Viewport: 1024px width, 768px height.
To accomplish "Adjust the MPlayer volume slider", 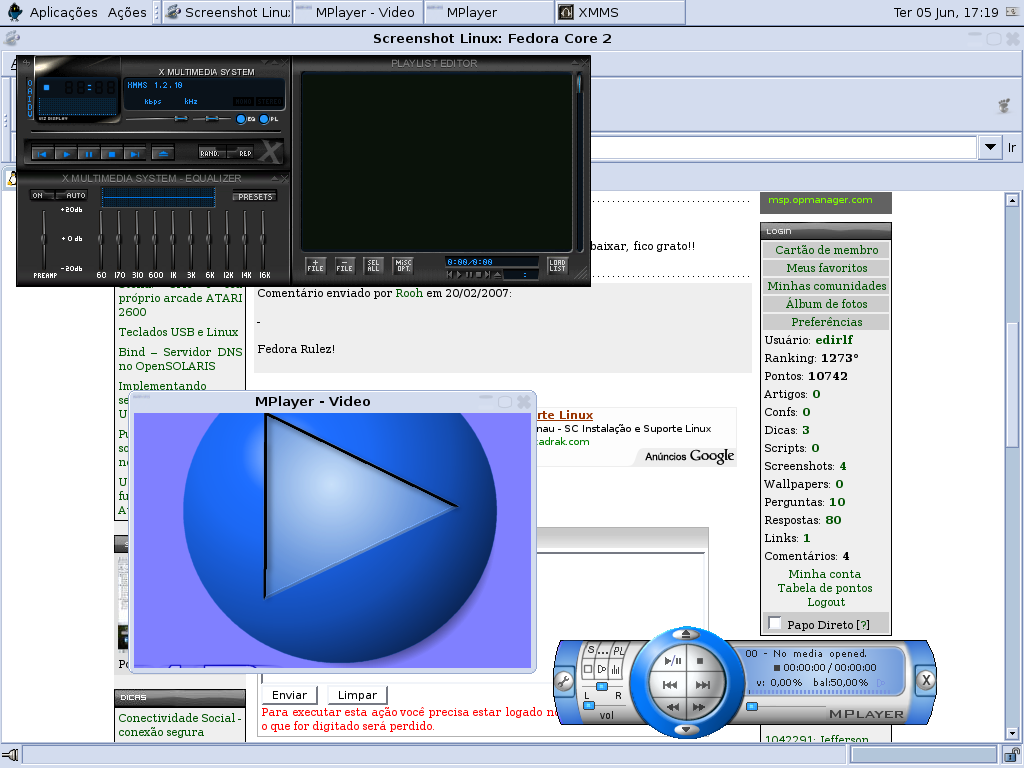I will (x=589, y=706).
